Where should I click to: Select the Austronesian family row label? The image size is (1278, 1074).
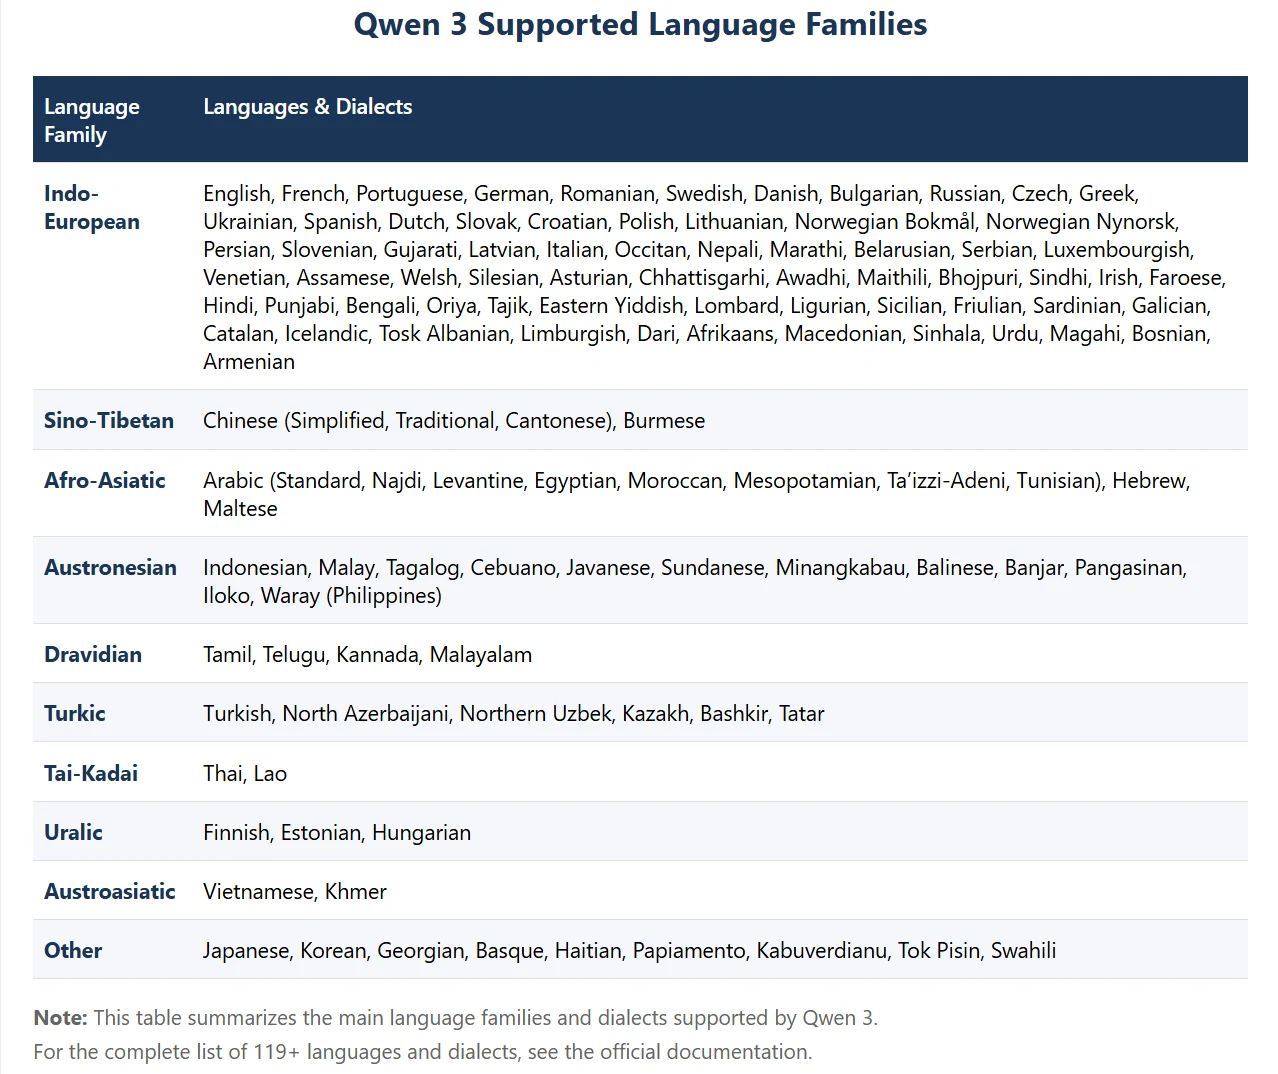110,567
